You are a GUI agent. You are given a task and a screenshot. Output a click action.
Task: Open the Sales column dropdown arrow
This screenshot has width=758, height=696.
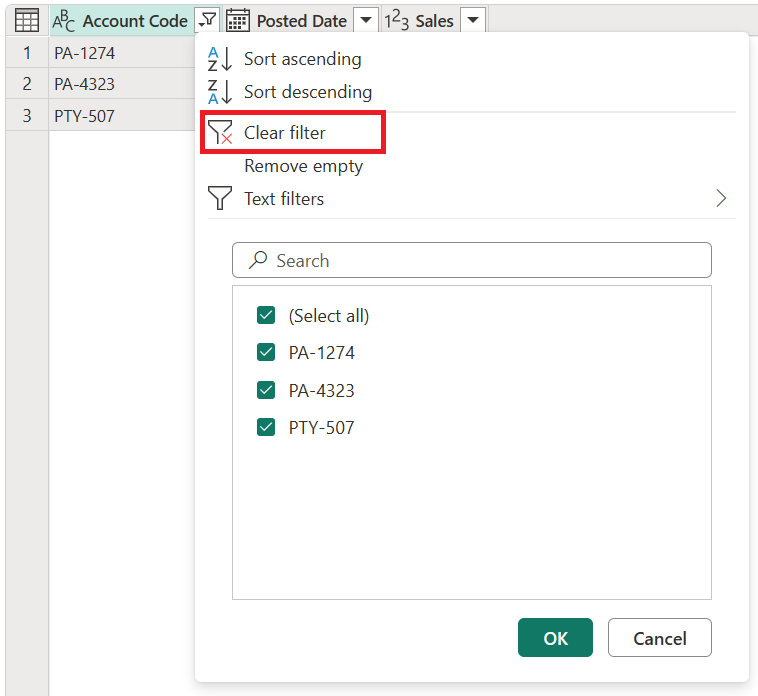tap(473, 20)
